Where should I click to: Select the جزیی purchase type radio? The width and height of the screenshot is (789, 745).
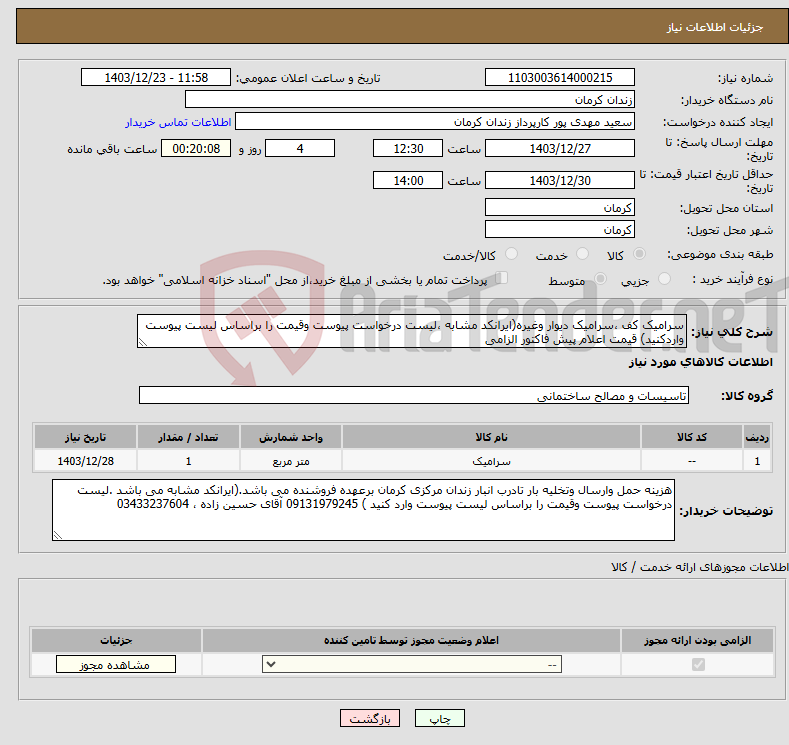click(664, 279)
